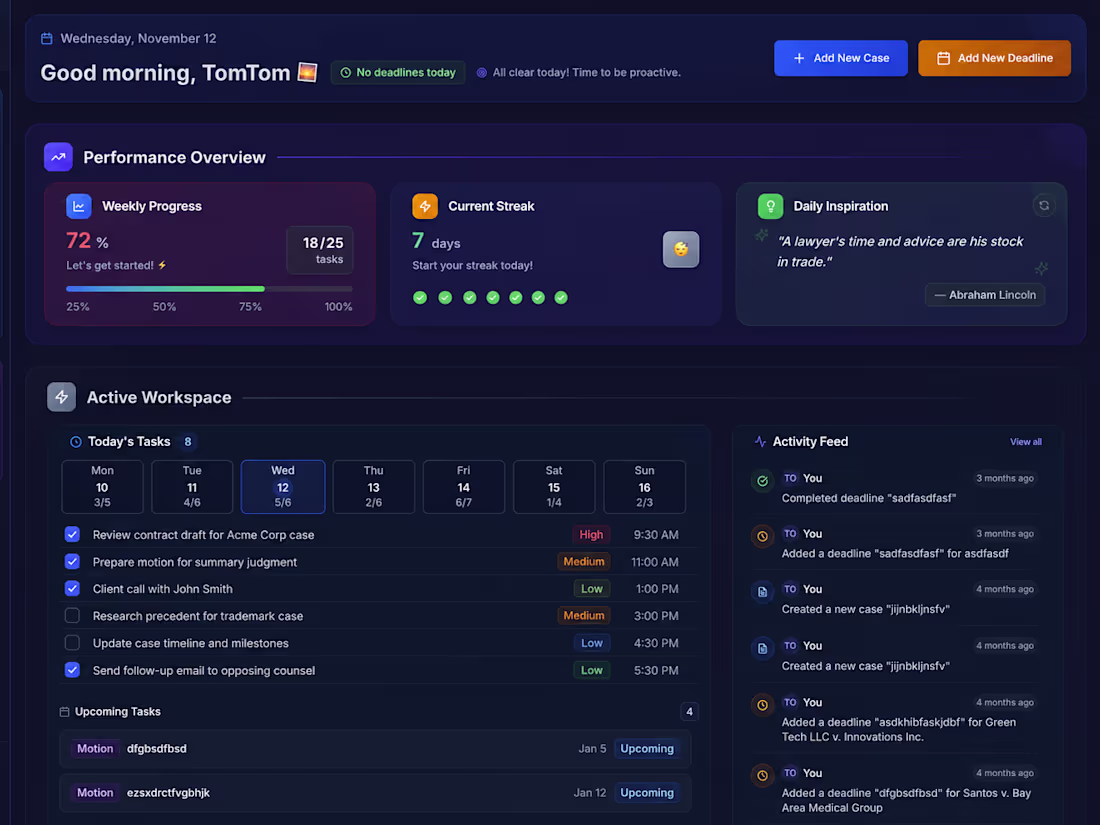The height and width of the screenshot is (825, 1100).
Task: Select the Mon 10 day tab
Action: click(102, 487)
